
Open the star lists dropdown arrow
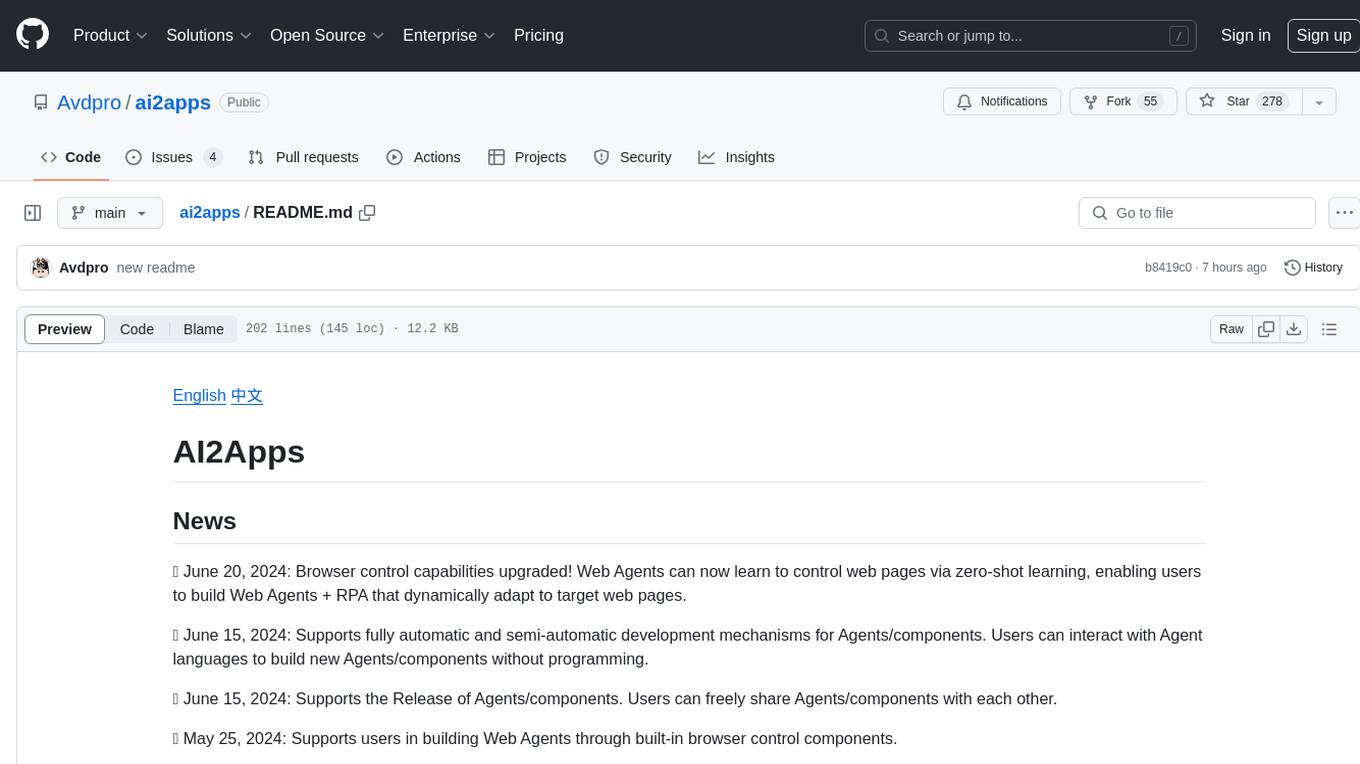point(1319,102)
